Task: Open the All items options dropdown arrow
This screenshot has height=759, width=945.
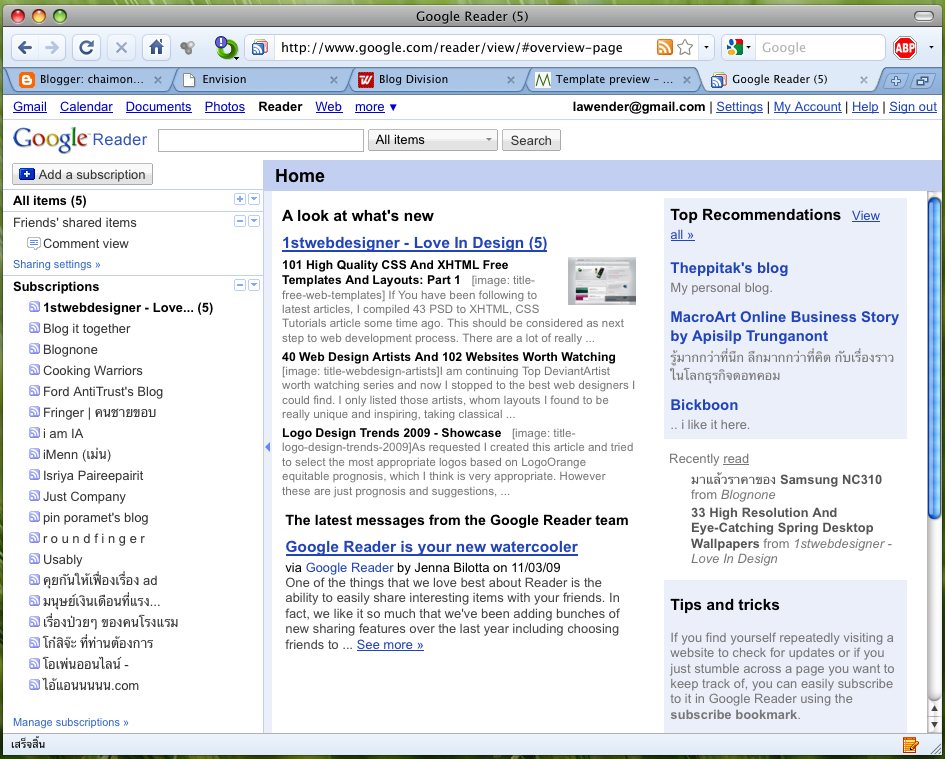Action: point(254,199)
